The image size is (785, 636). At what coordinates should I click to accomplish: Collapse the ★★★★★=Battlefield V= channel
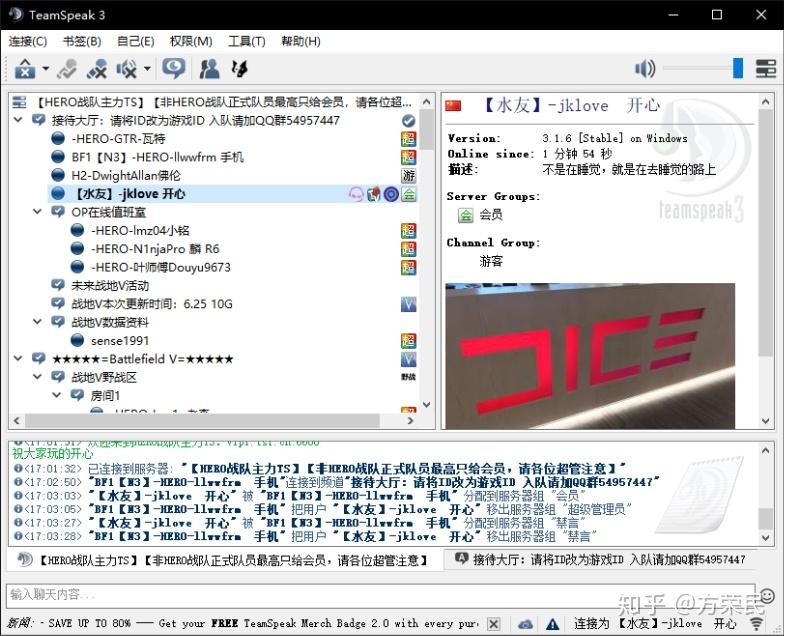(x=18, y=359)
